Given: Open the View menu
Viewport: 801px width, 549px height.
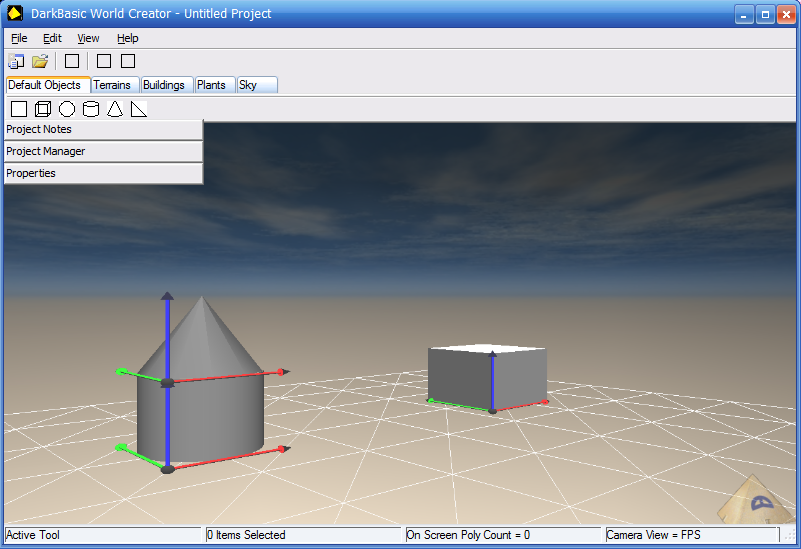Looking at the screenshot, I should [x=88, y=38].
